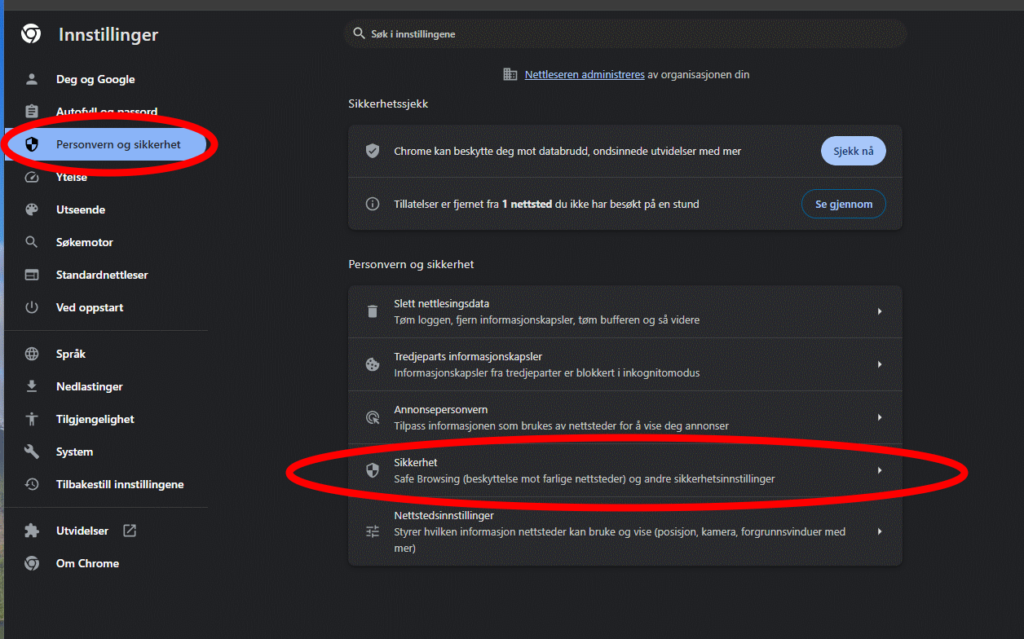1024x639 pixels.
Task: Click the accessibility icon for Tilgjengelighet
Action: pos(31,419)
